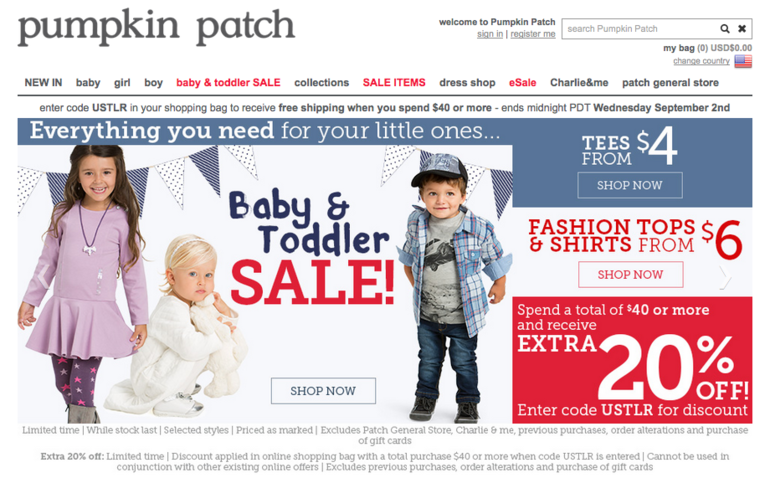Open patch general store menu

(670, 82)
